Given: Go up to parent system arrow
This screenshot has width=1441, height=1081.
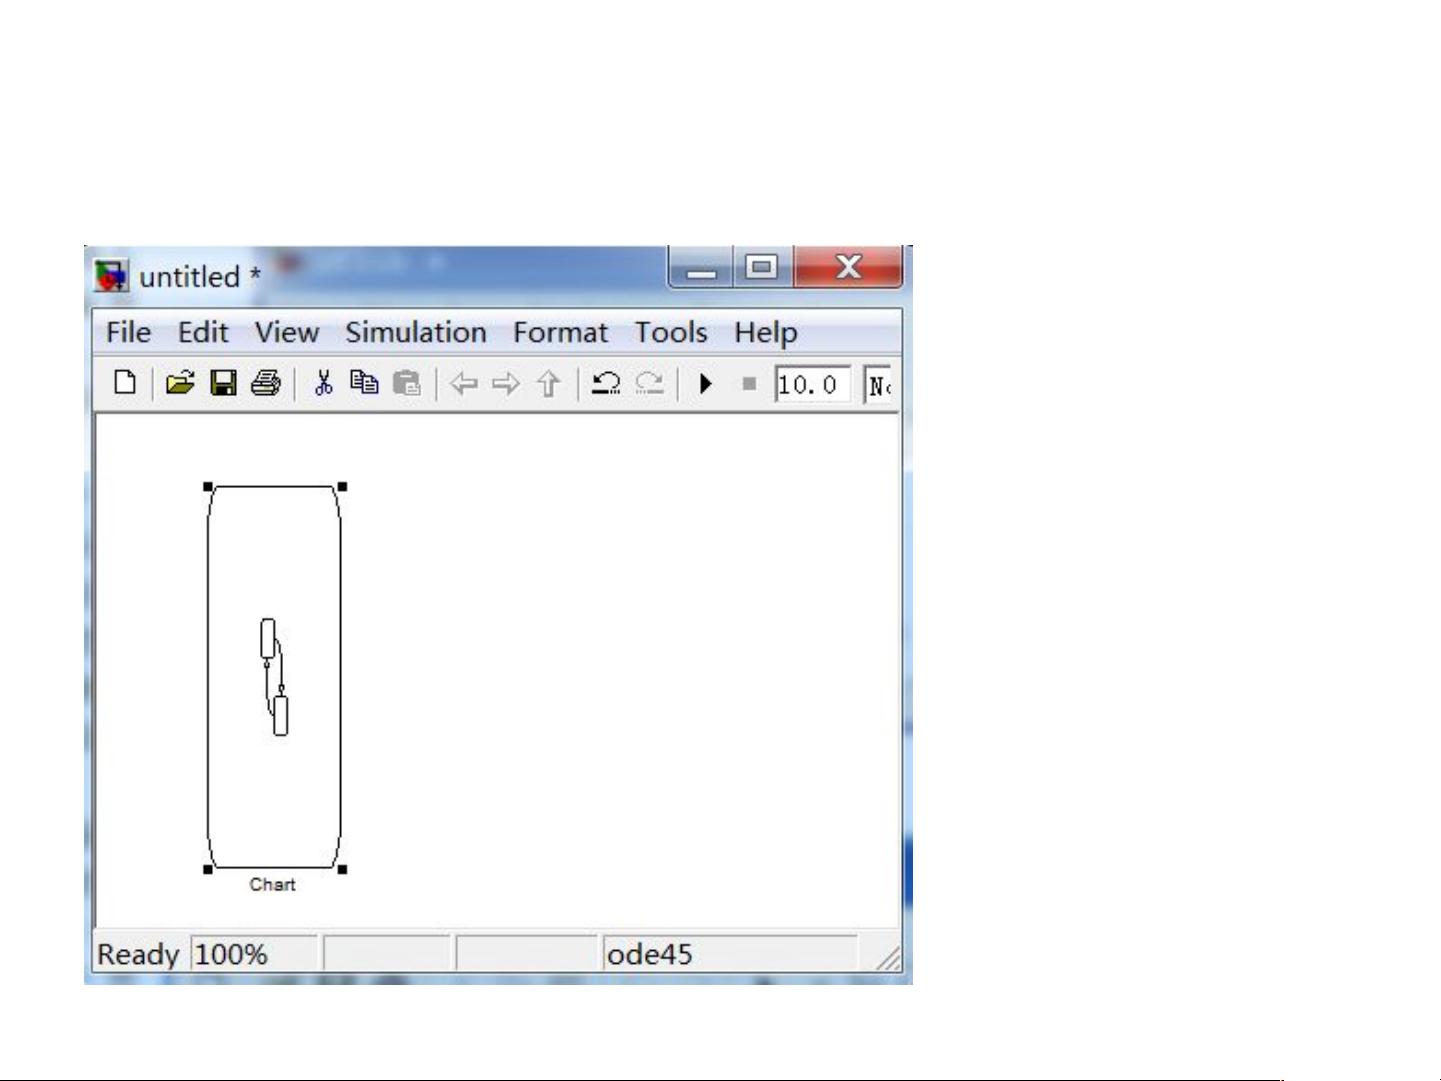Looking at the screenshot, I should click(x=548, y=383).
